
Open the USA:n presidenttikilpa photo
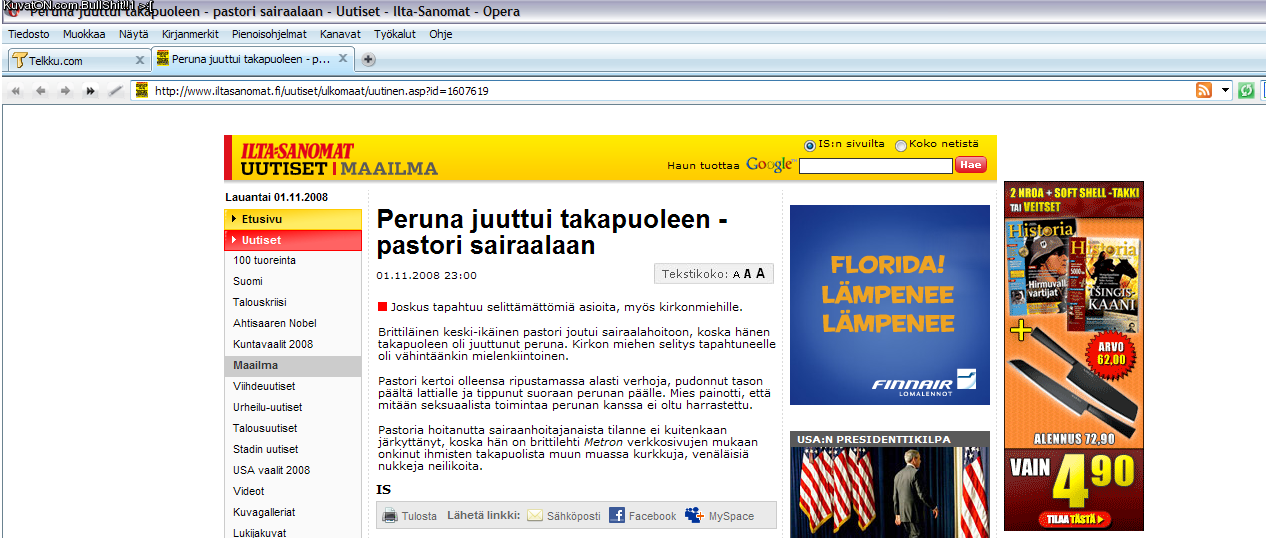point(890,492)
